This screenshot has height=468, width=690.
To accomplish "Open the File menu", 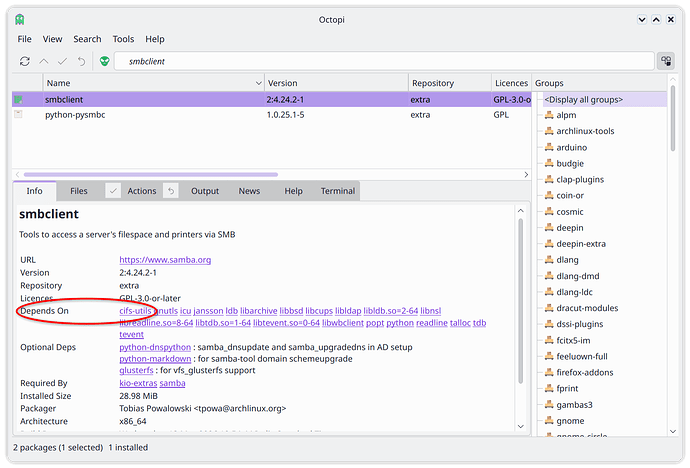I will pos(24,39).
